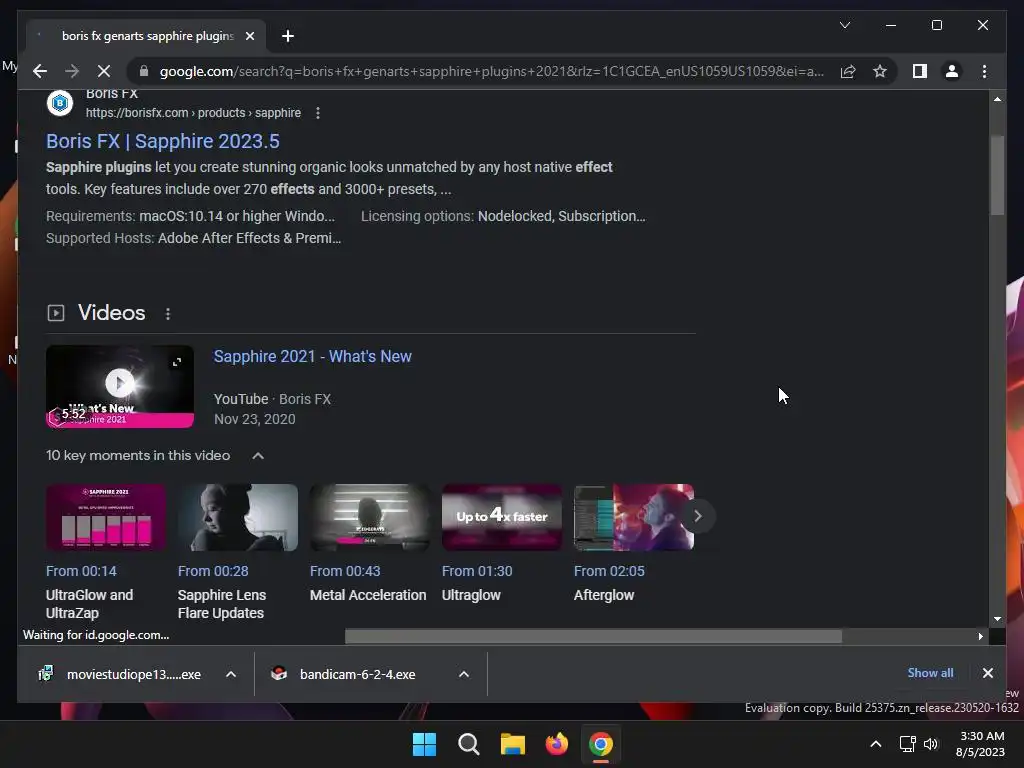Click UltraGlow and UltraZap label
1024x768 pixels.
pyautogui.click(x=89, y=604)
